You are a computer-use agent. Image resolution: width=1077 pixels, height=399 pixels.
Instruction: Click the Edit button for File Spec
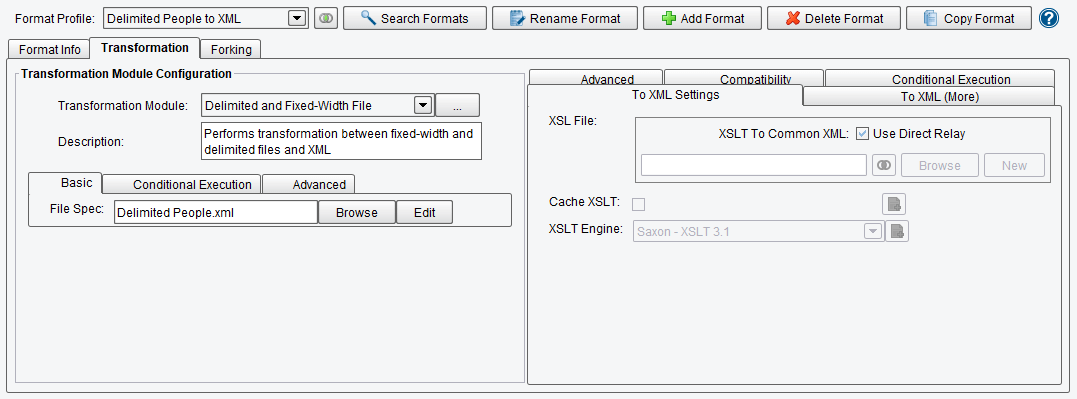pyautogui.click(x=424, y=213)
